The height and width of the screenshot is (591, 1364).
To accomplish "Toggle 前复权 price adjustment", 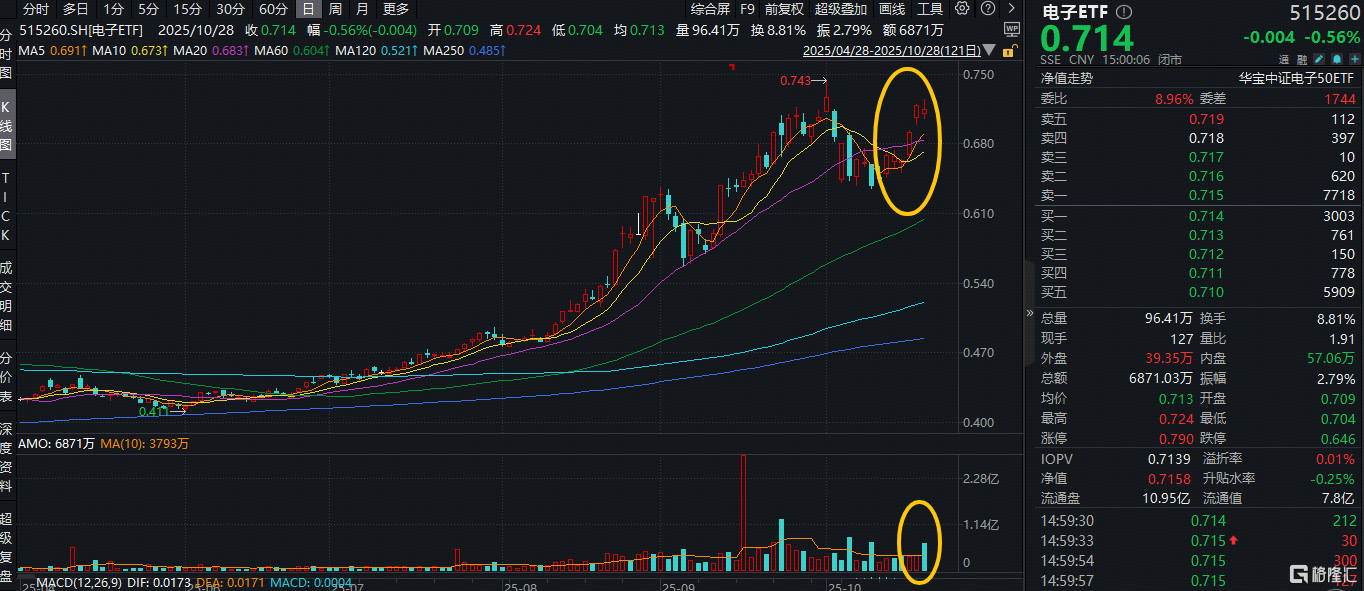I will [784, 9].
